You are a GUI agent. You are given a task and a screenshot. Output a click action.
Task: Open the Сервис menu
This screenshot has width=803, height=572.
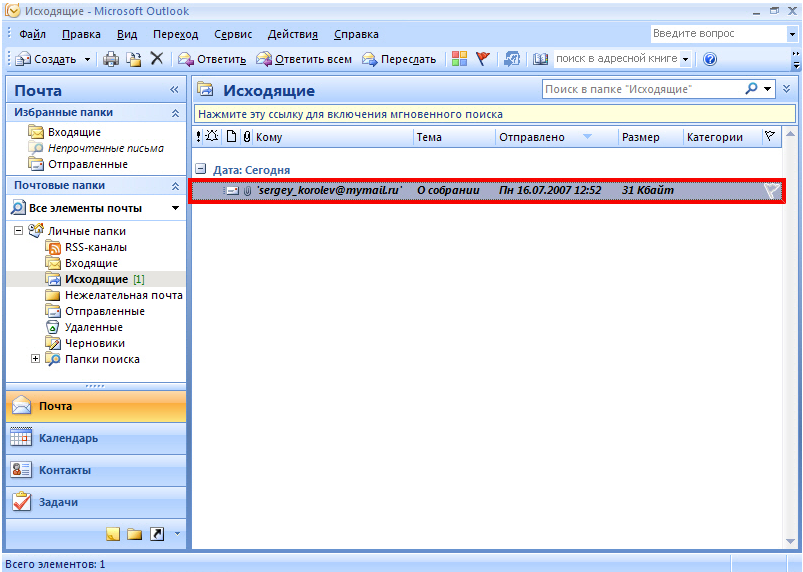point(233,34)
